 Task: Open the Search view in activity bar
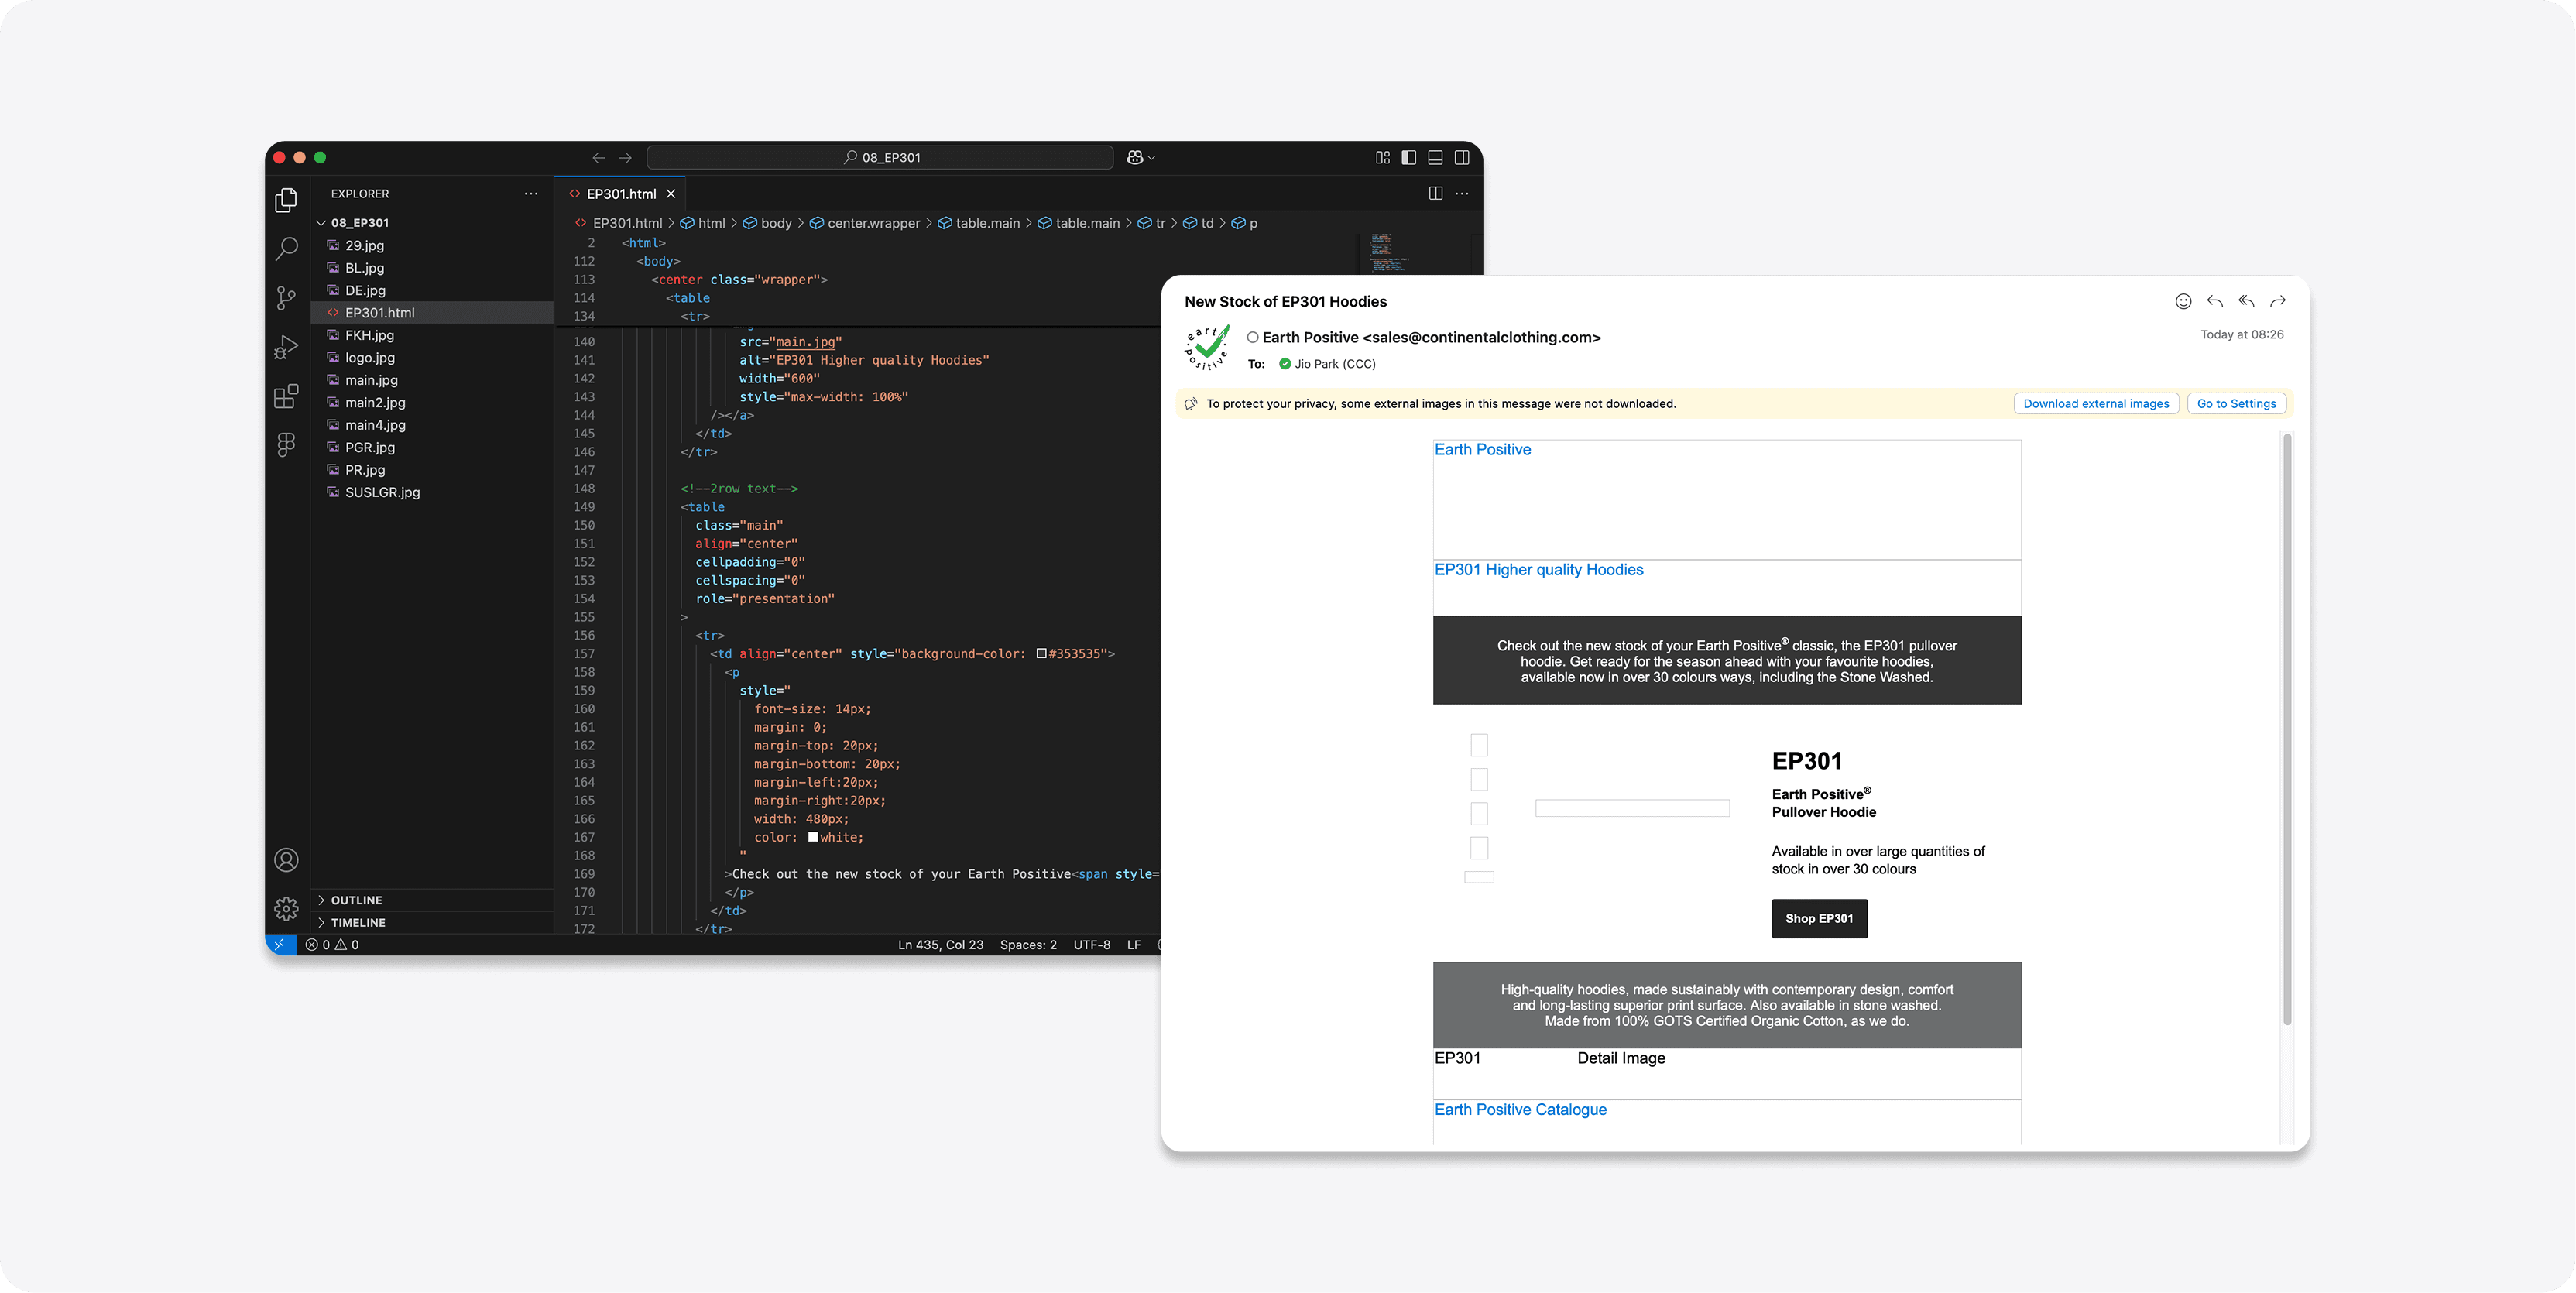tap(286, 248)
